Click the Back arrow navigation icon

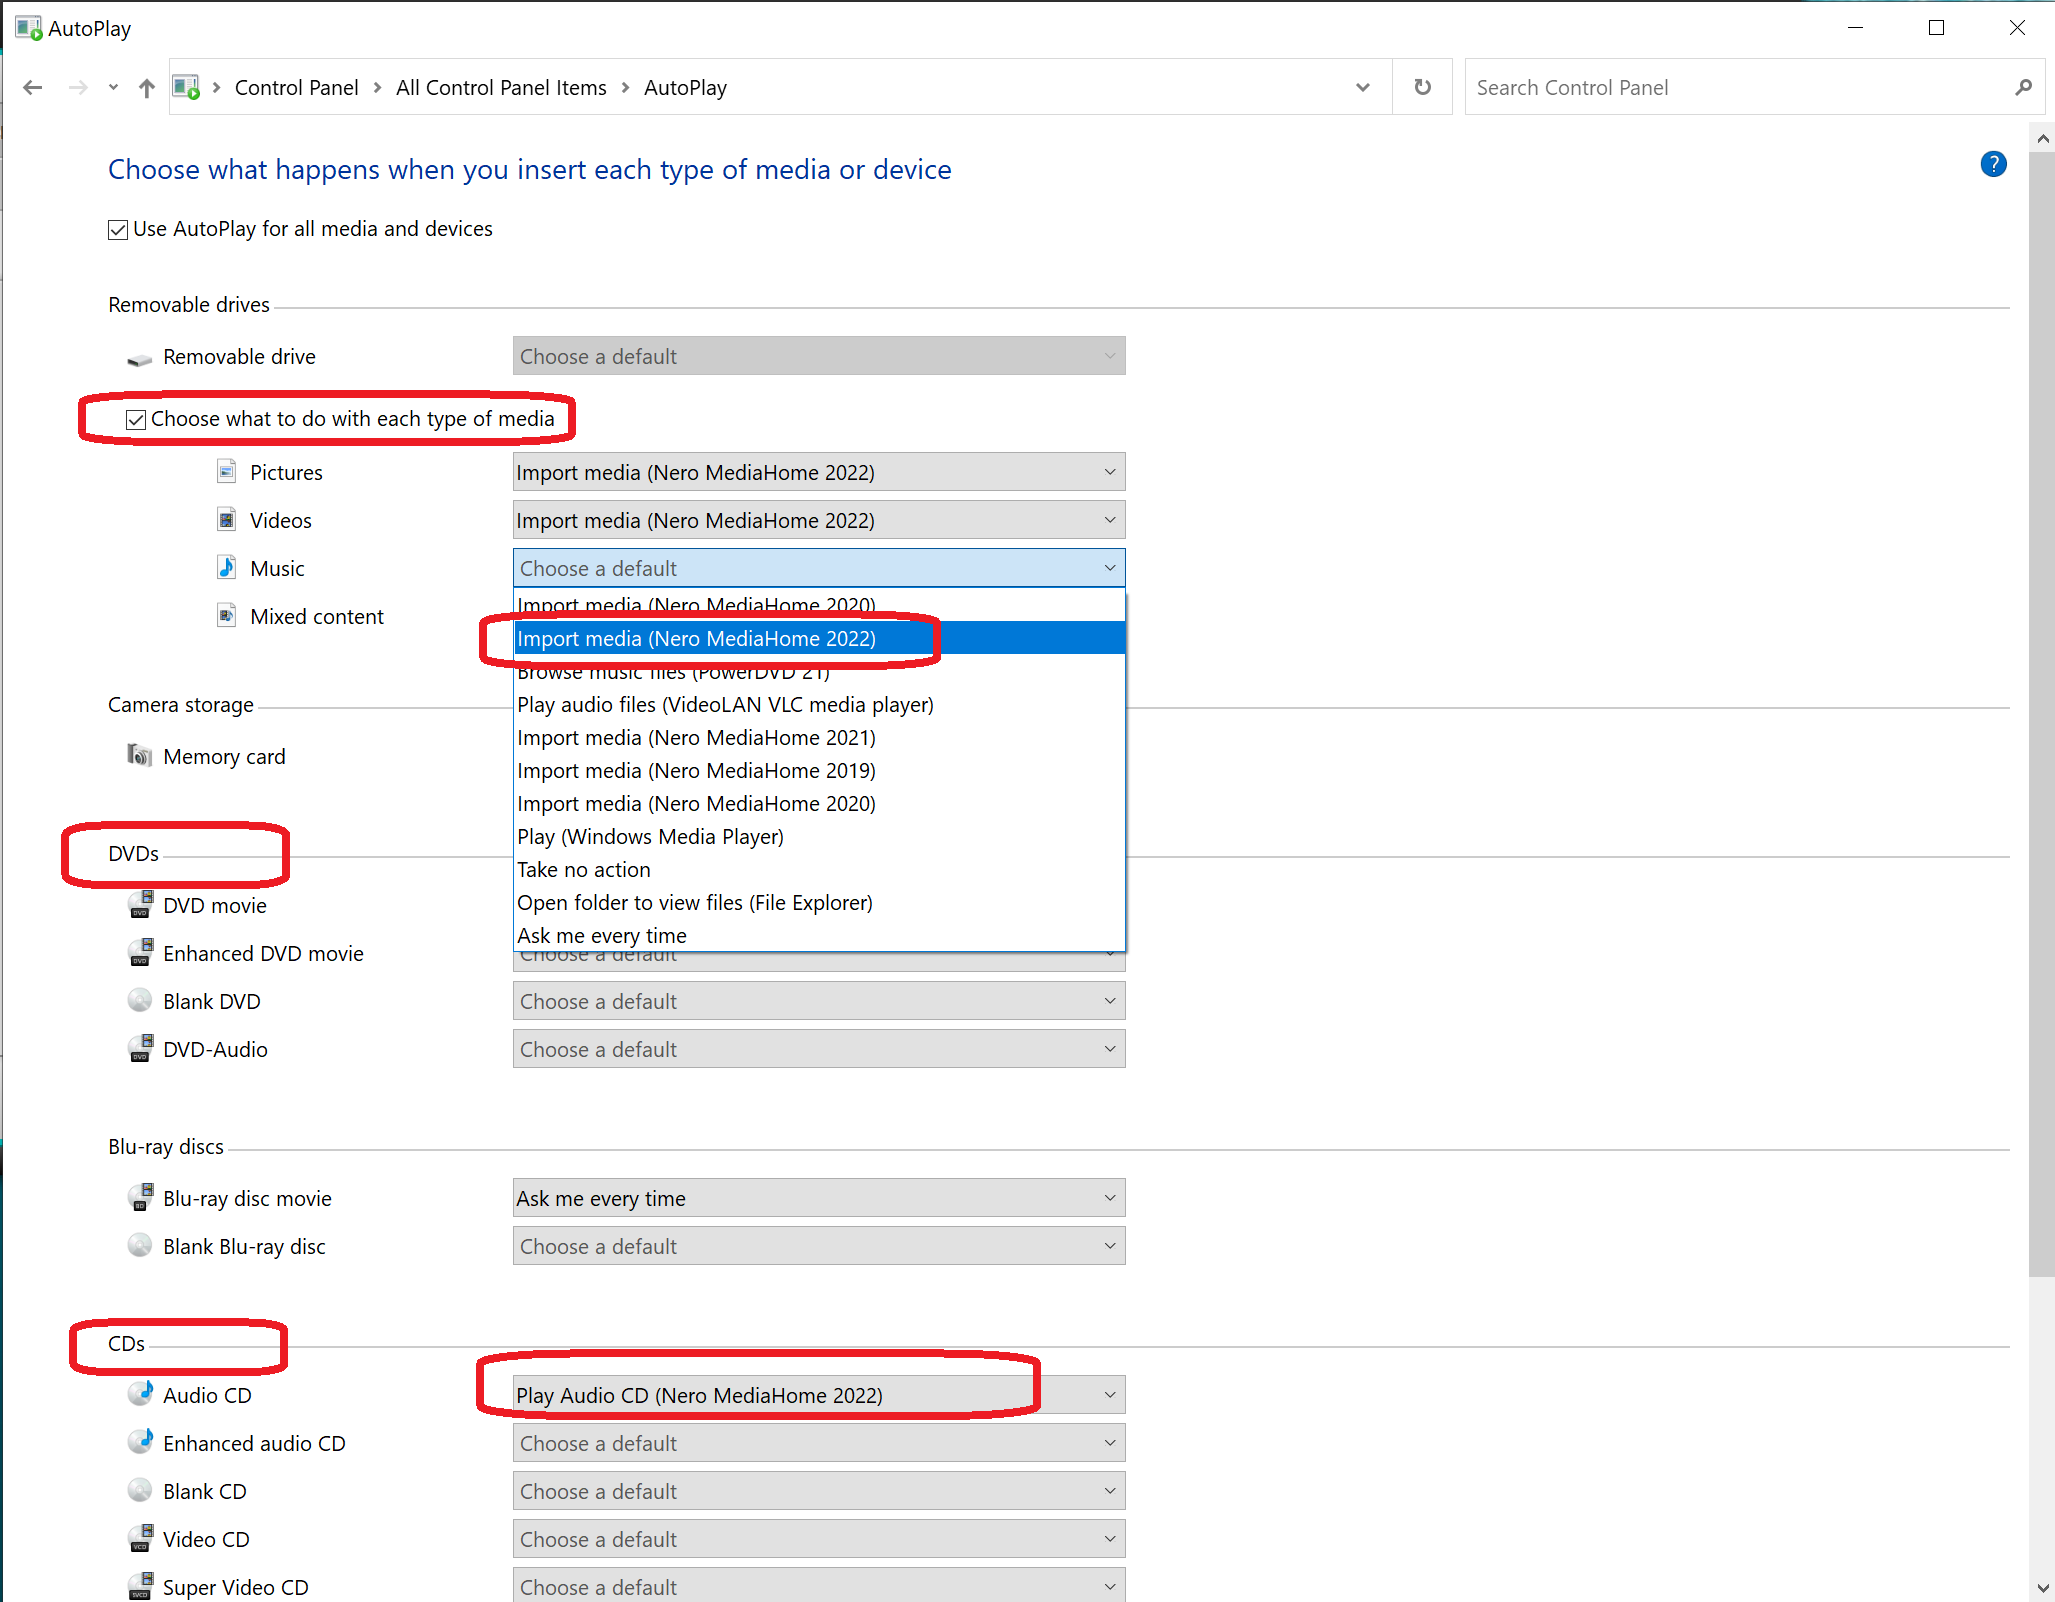[33, 88]
